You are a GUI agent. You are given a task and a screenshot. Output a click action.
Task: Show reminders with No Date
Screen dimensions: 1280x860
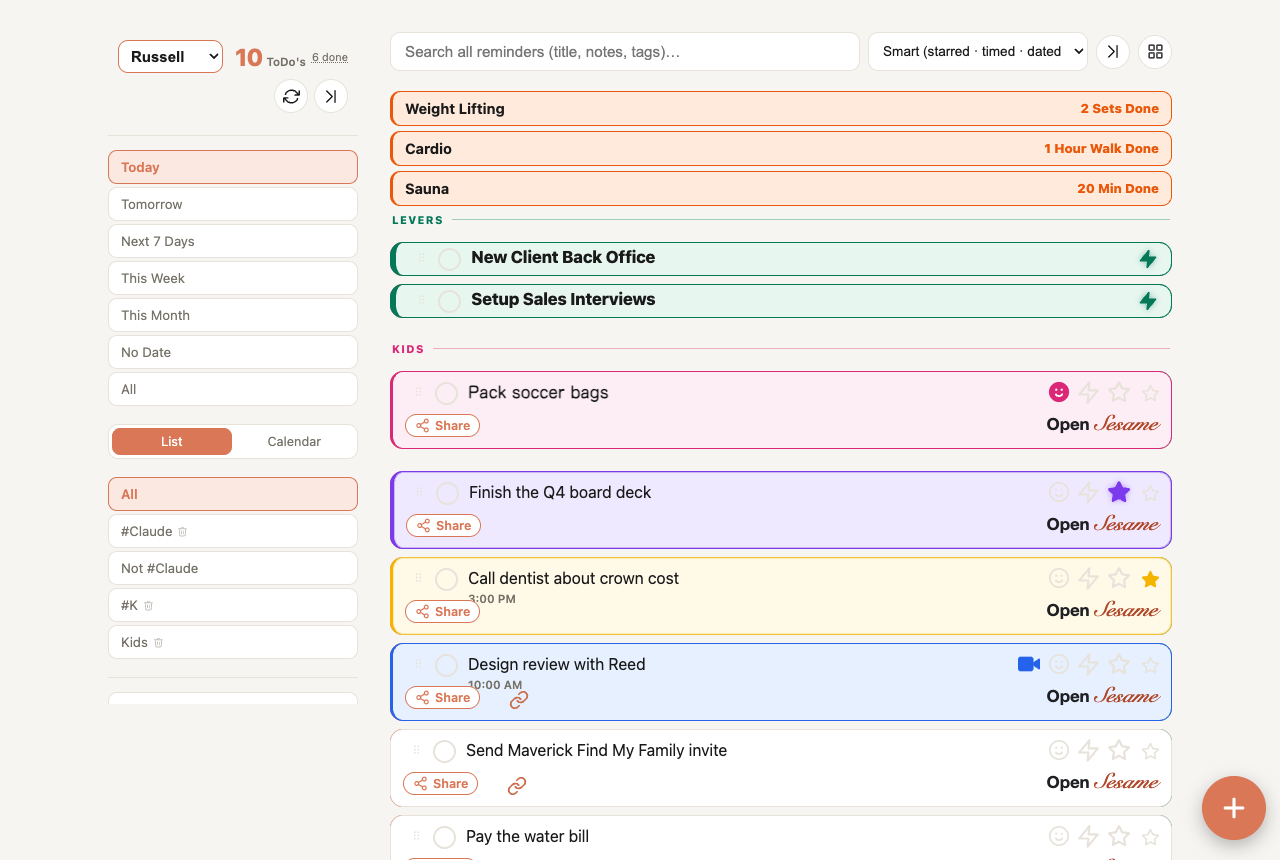pyautogui.click(x=233, y=352)
